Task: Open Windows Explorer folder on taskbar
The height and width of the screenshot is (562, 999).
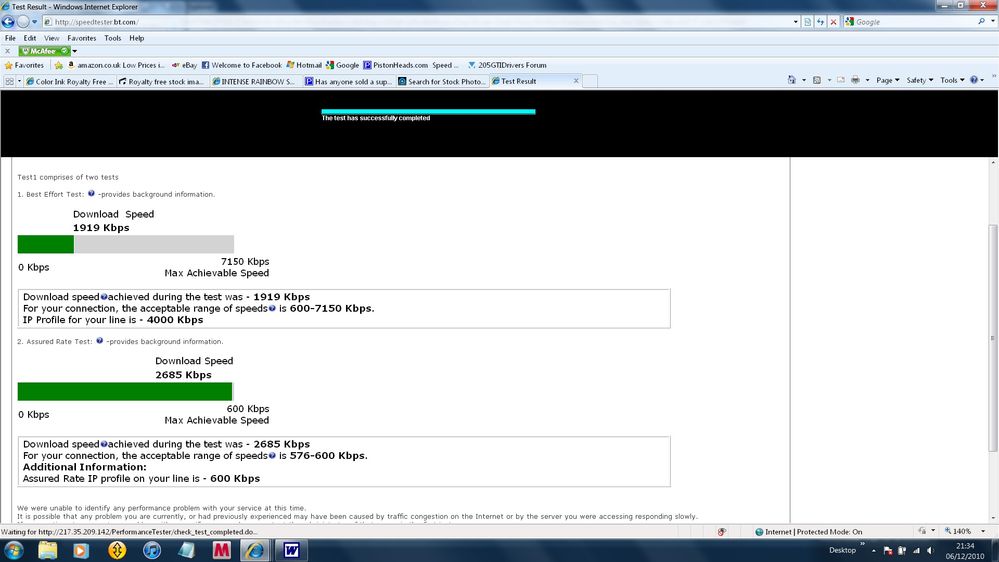Action: click(x=48, y=550)
